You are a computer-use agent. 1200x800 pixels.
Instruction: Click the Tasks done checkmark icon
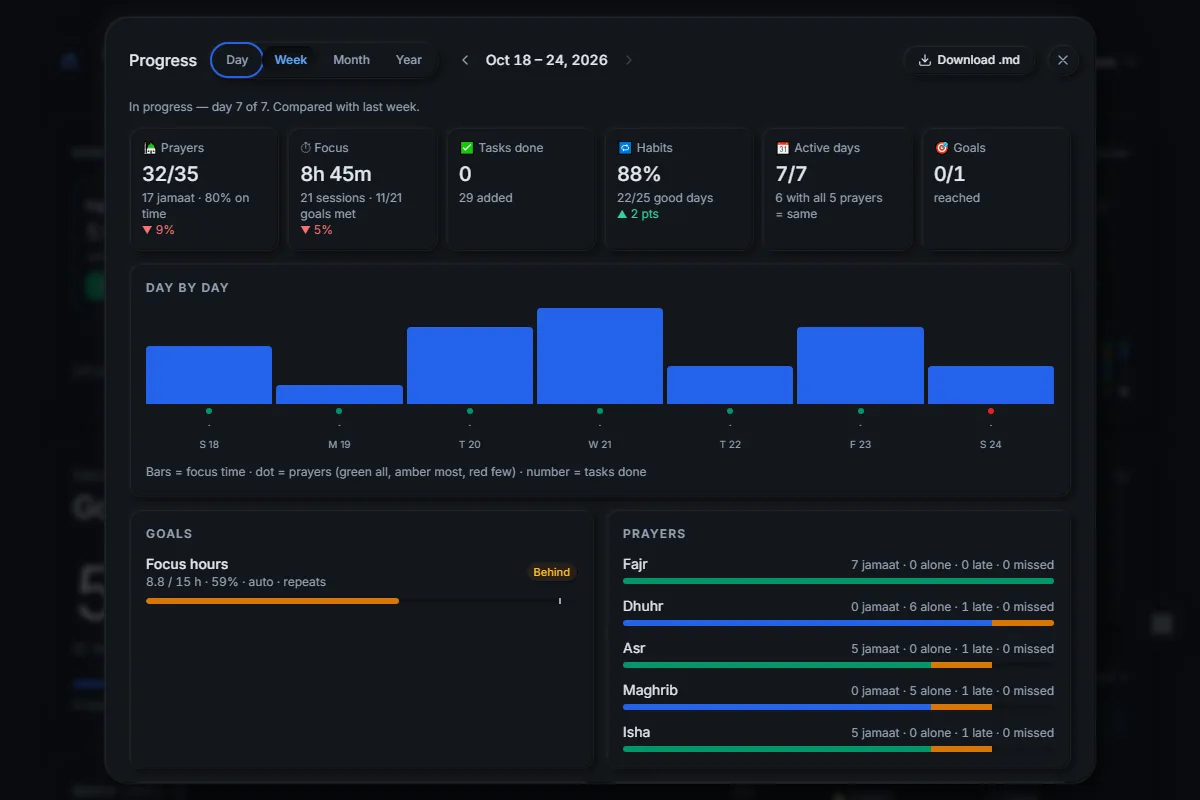[466, 148]
